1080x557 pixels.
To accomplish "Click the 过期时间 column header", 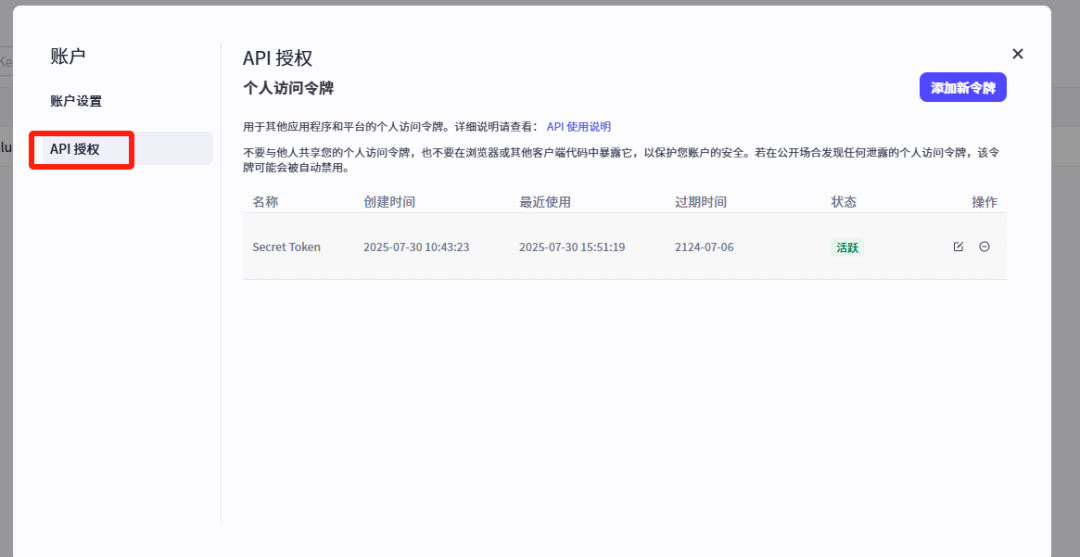I will pyautogui.click(x=701, y=202).
